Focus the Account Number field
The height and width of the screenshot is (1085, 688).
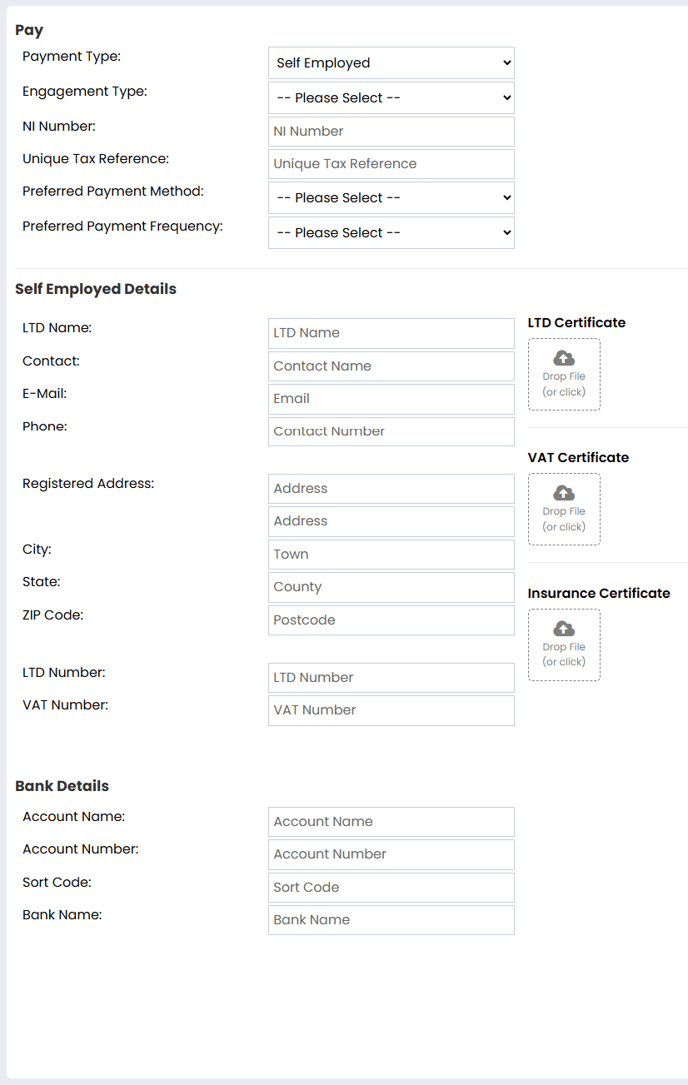point(391,854)
